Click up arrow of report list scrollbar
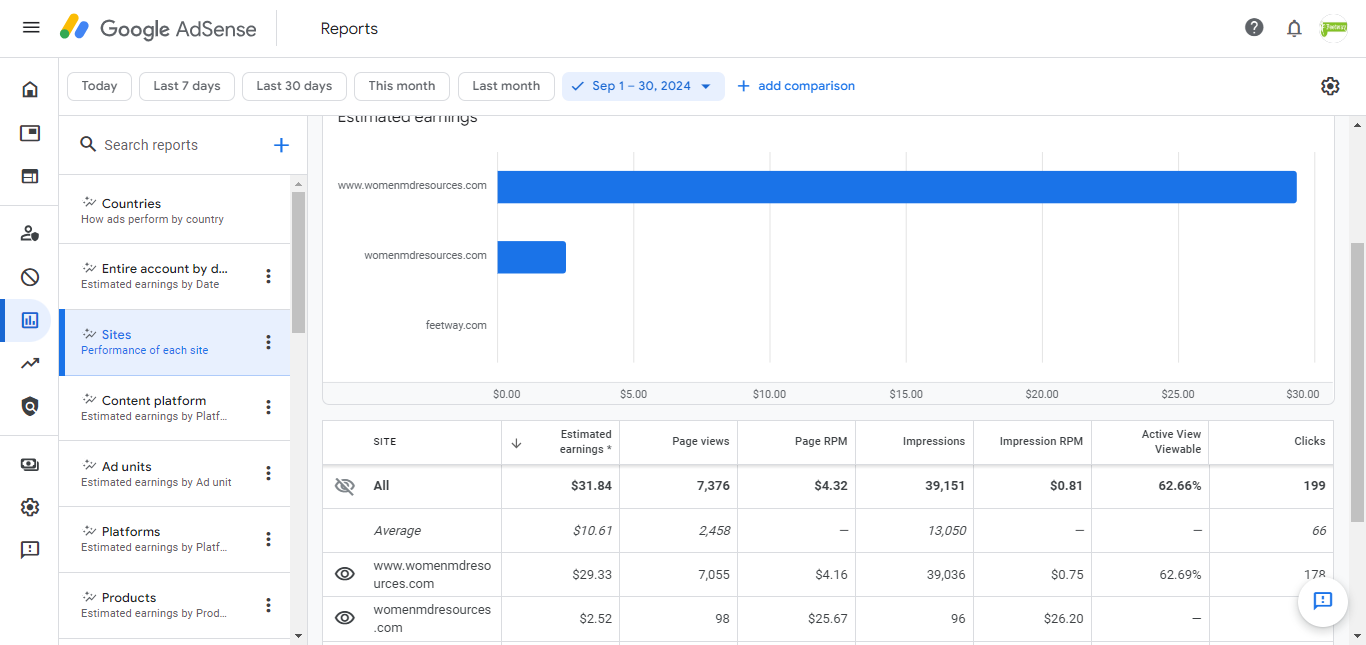 point(298,183)
